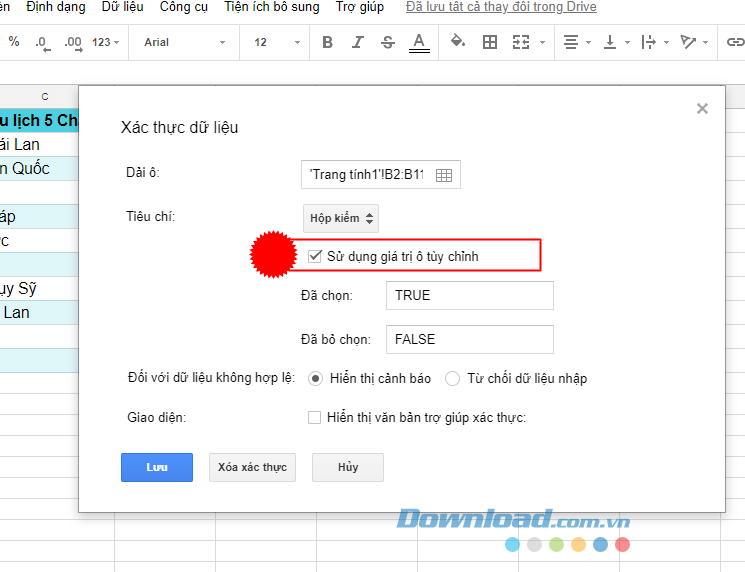Open the Dữ liệu menu
This screenshot has height=572, width=745.
[123, 7]
